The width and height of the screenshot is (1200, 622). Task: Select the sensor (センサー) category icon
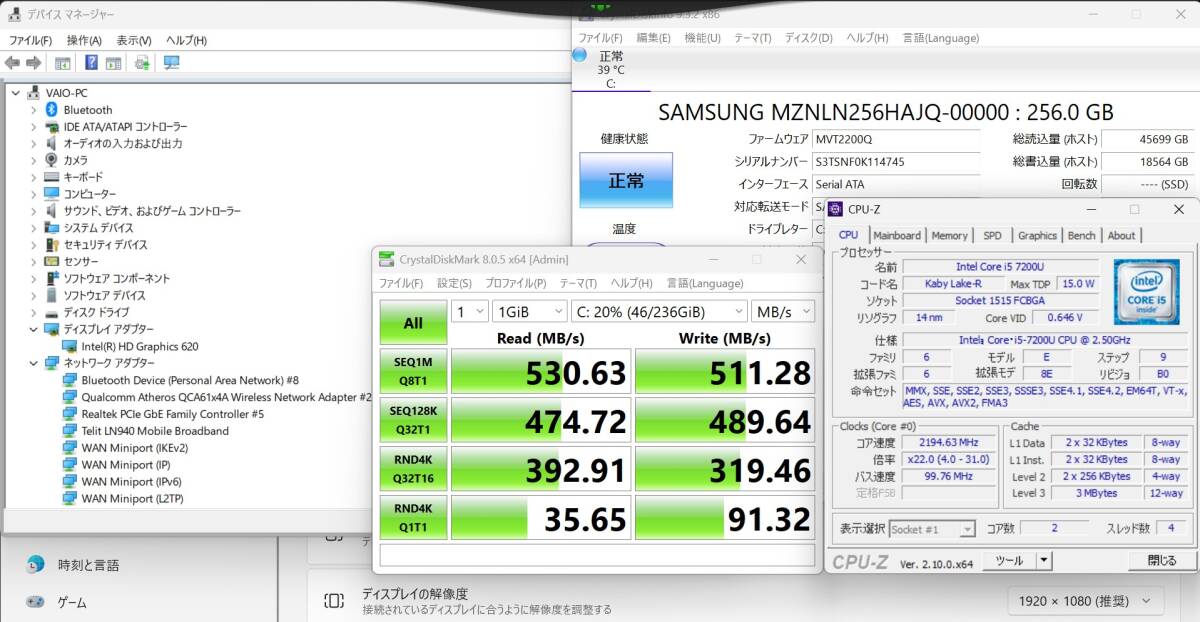(x=52, y=262)
